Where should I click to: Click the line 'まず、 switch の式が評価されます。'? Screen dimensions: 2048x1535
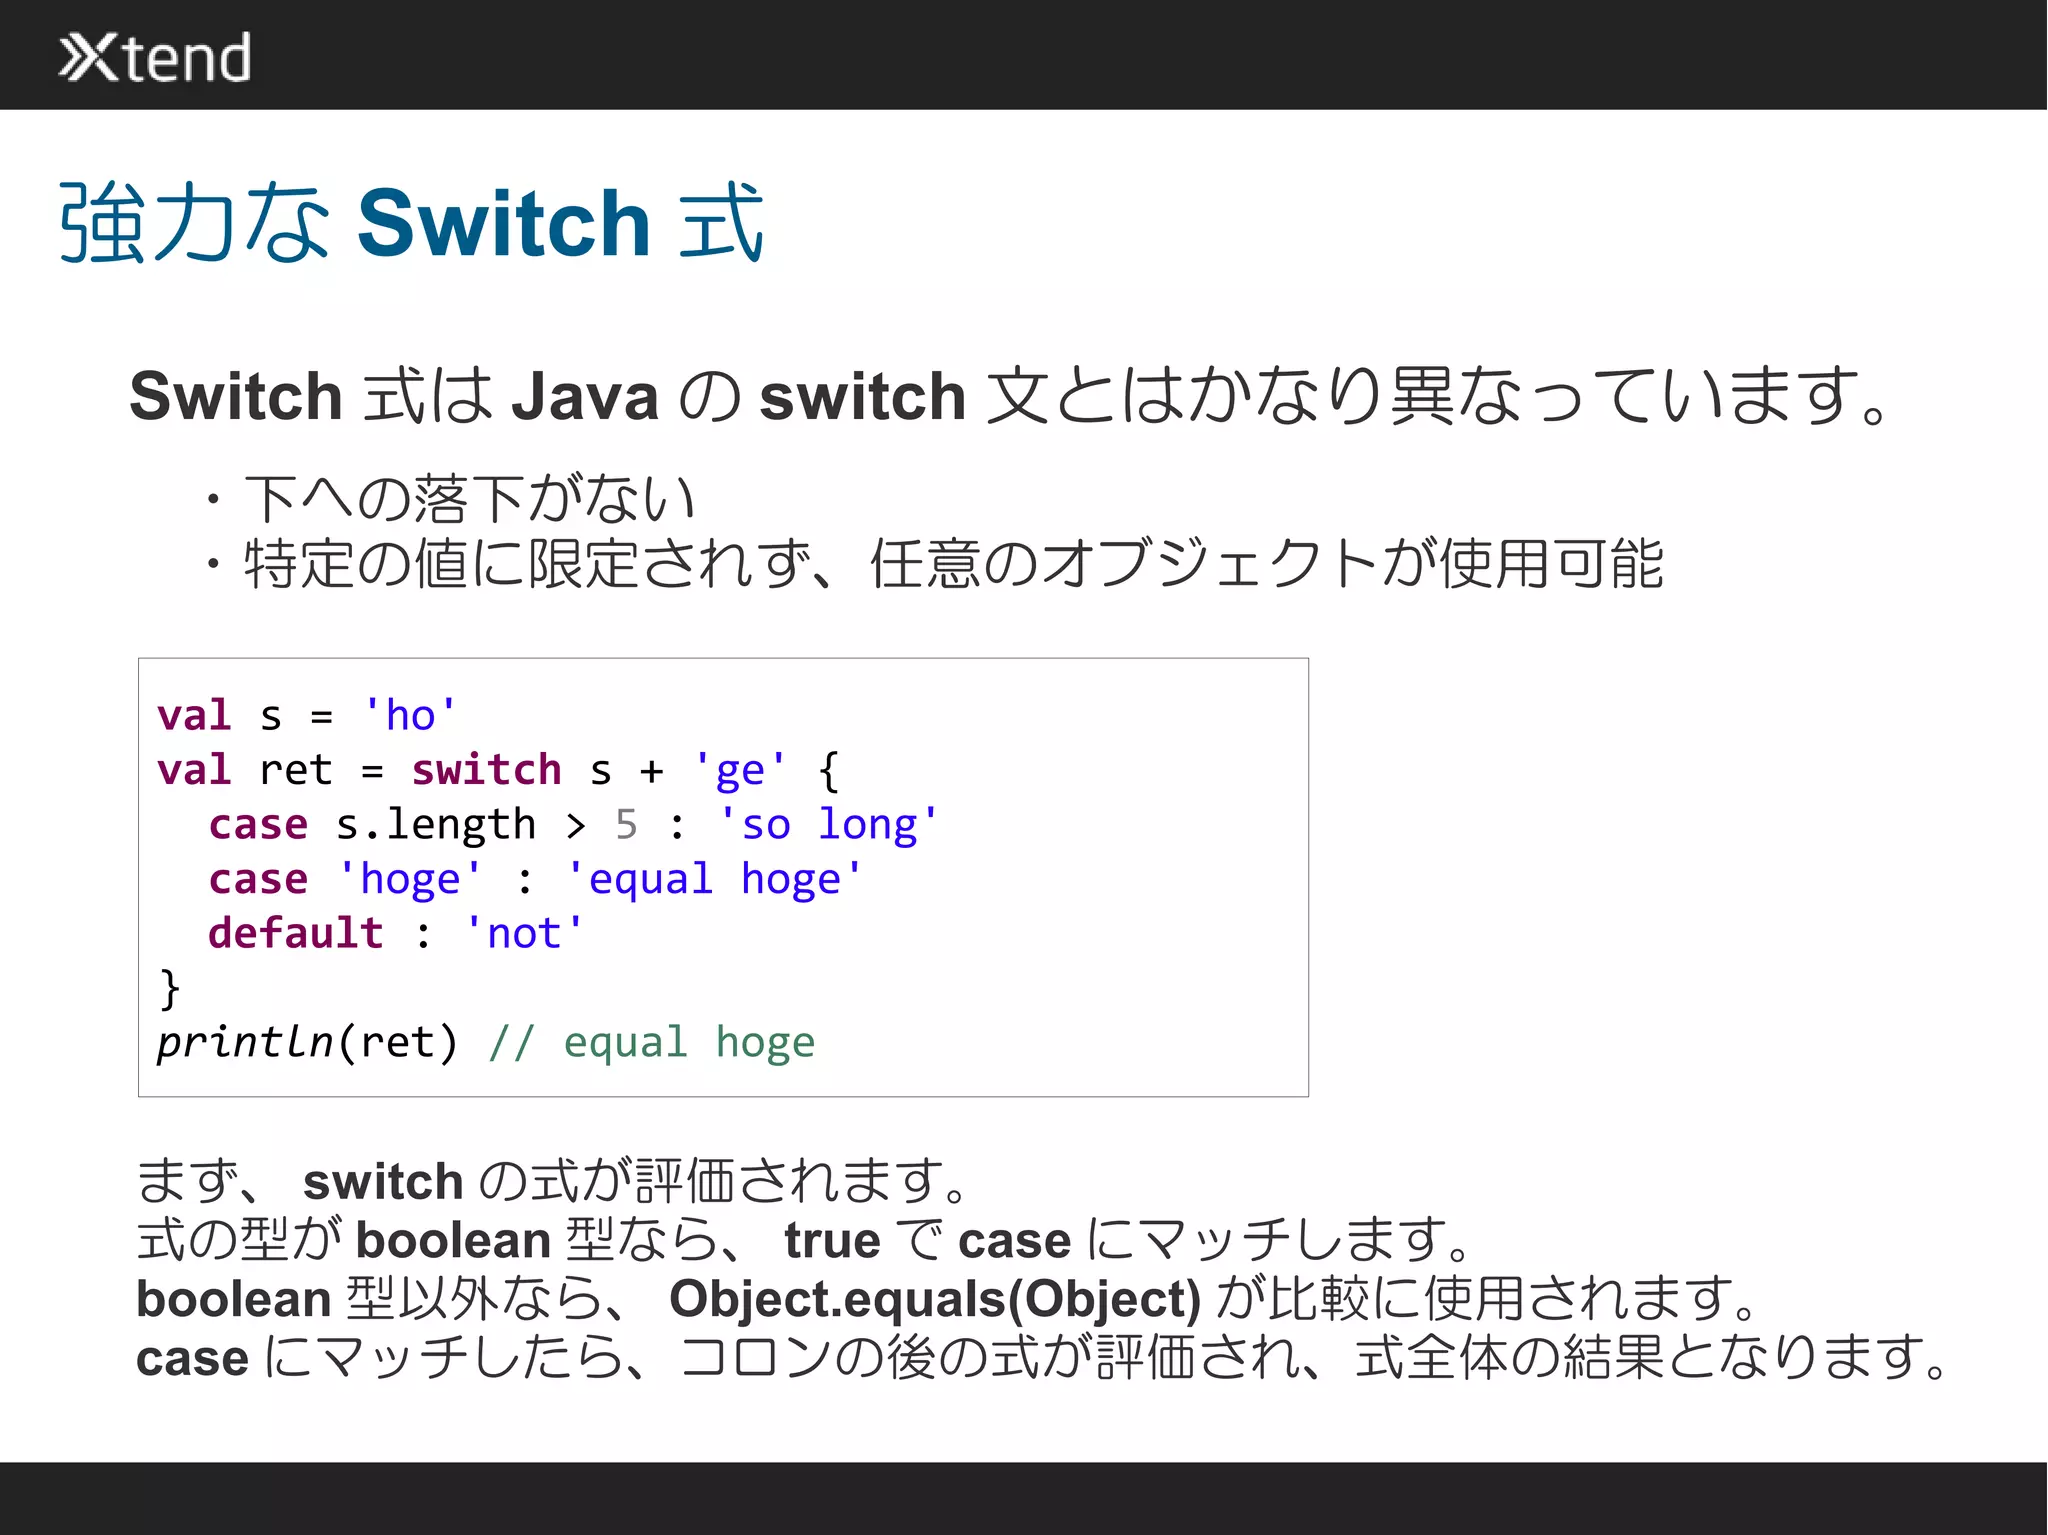click(x=553, y=1181)
